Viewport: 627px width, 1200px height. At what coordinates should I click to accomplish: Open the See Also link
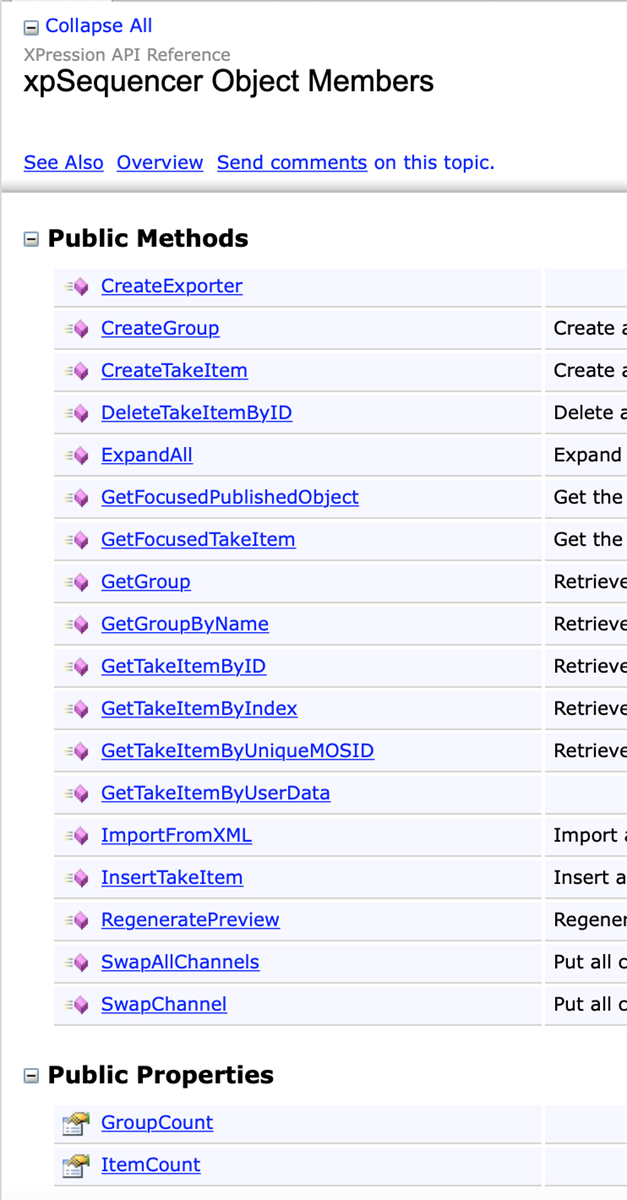pyautogui.click(x=63, y=162)
